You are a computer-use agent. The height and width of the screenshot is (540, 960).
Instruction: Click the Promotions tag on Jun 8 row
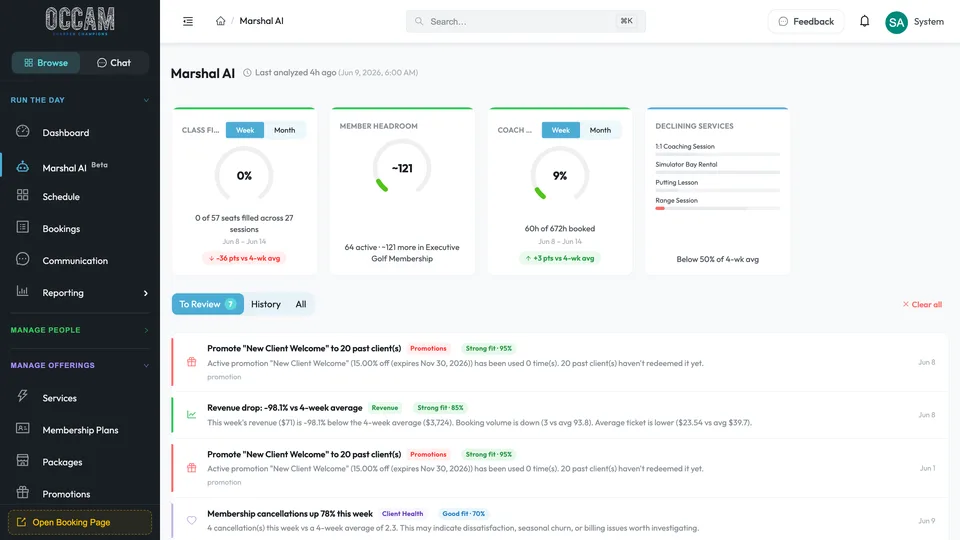(428, 348)
